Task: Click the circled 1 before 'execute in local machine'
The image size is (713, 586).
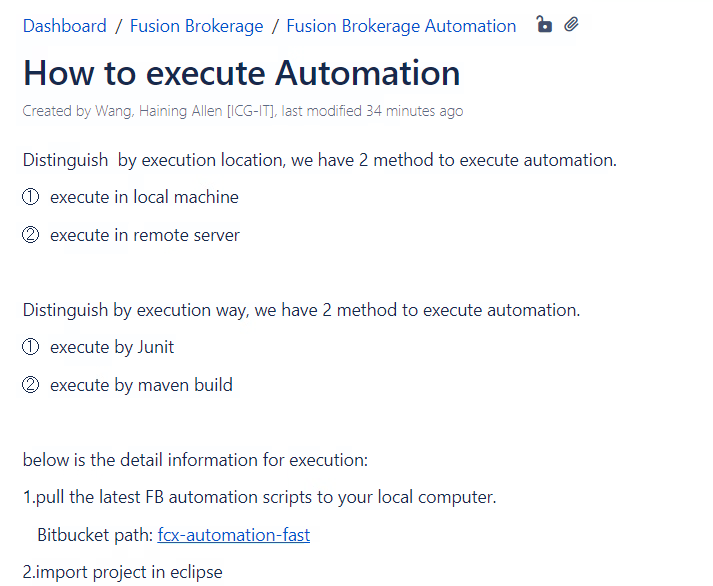Action: click(x=30, y=197)
